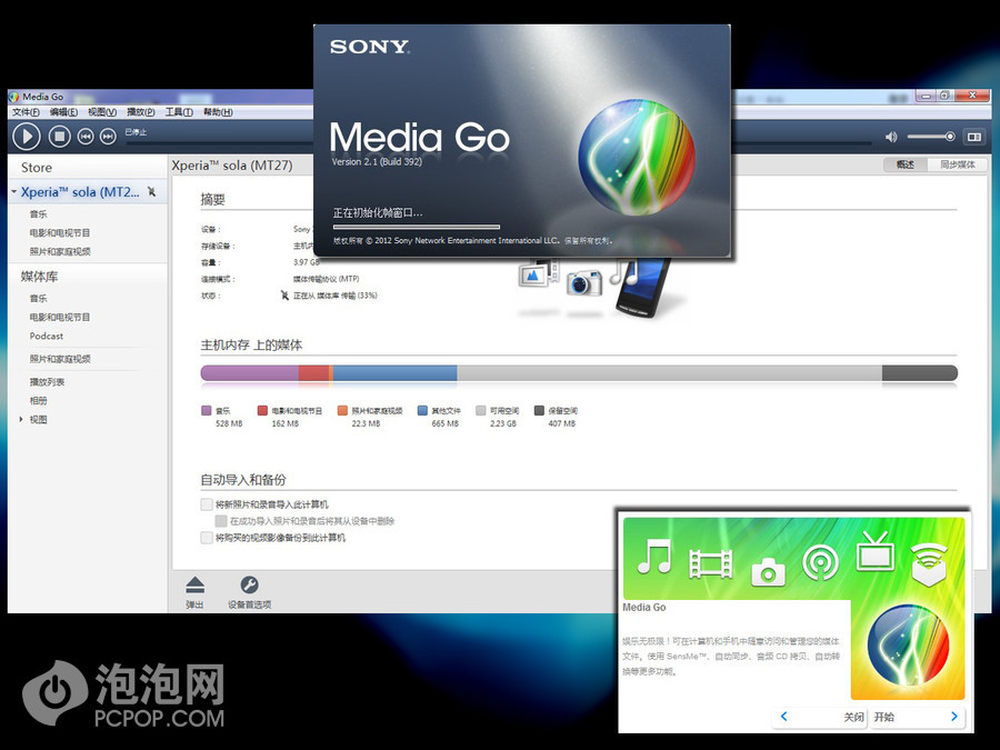Click the 528 MB music size value
This screenshot has width=1000, height=750.
tap(229, 423)
